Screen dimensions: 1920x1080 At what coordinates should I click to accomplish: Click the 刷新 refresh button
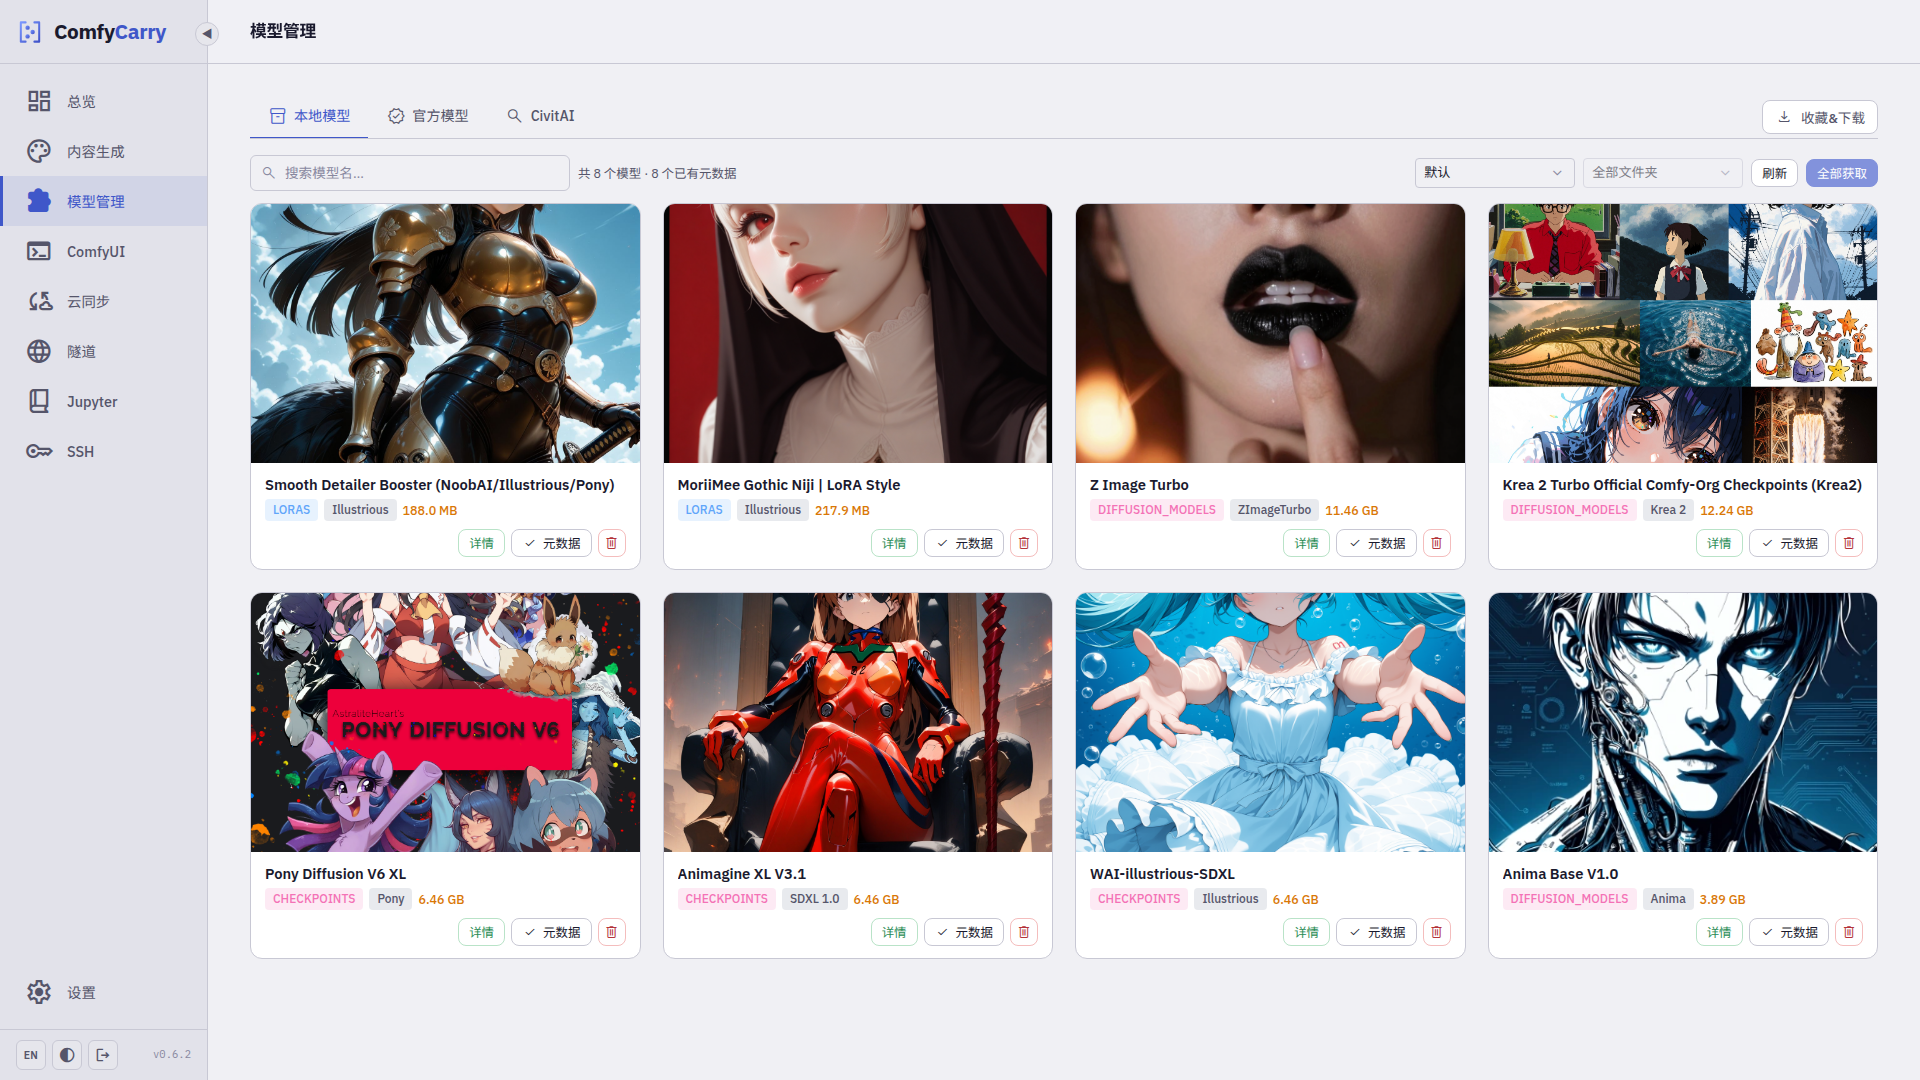click(1774, 173)
